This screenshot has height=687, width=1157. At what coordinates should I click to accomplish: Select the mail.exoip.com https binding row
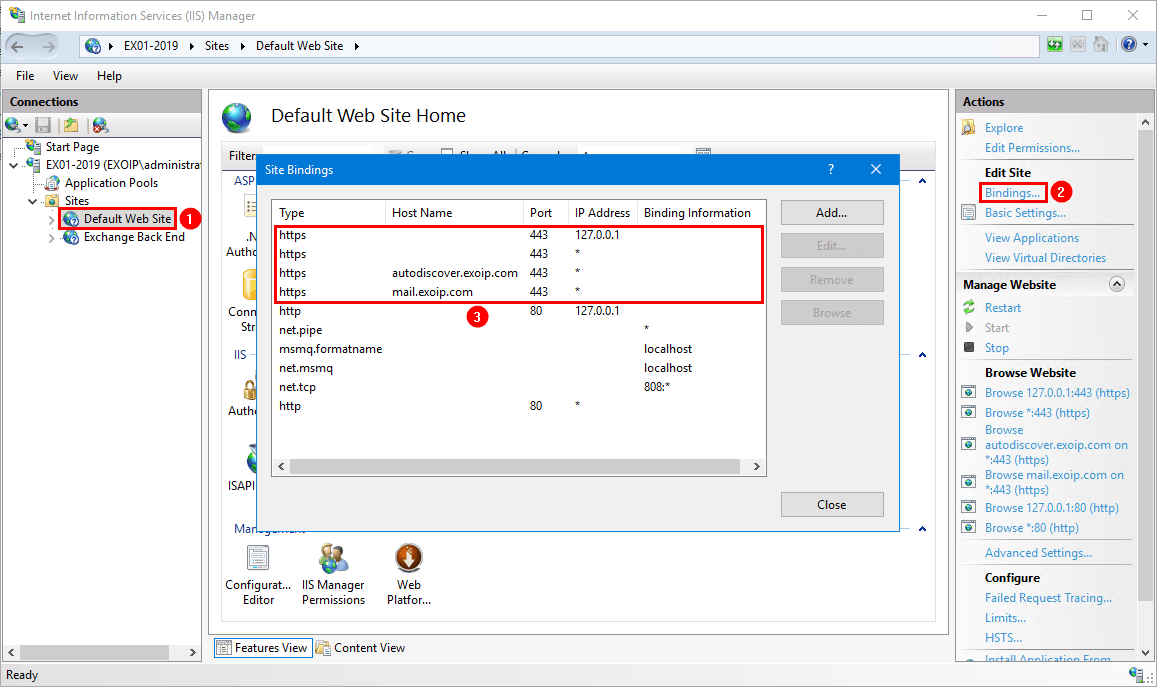519,292
